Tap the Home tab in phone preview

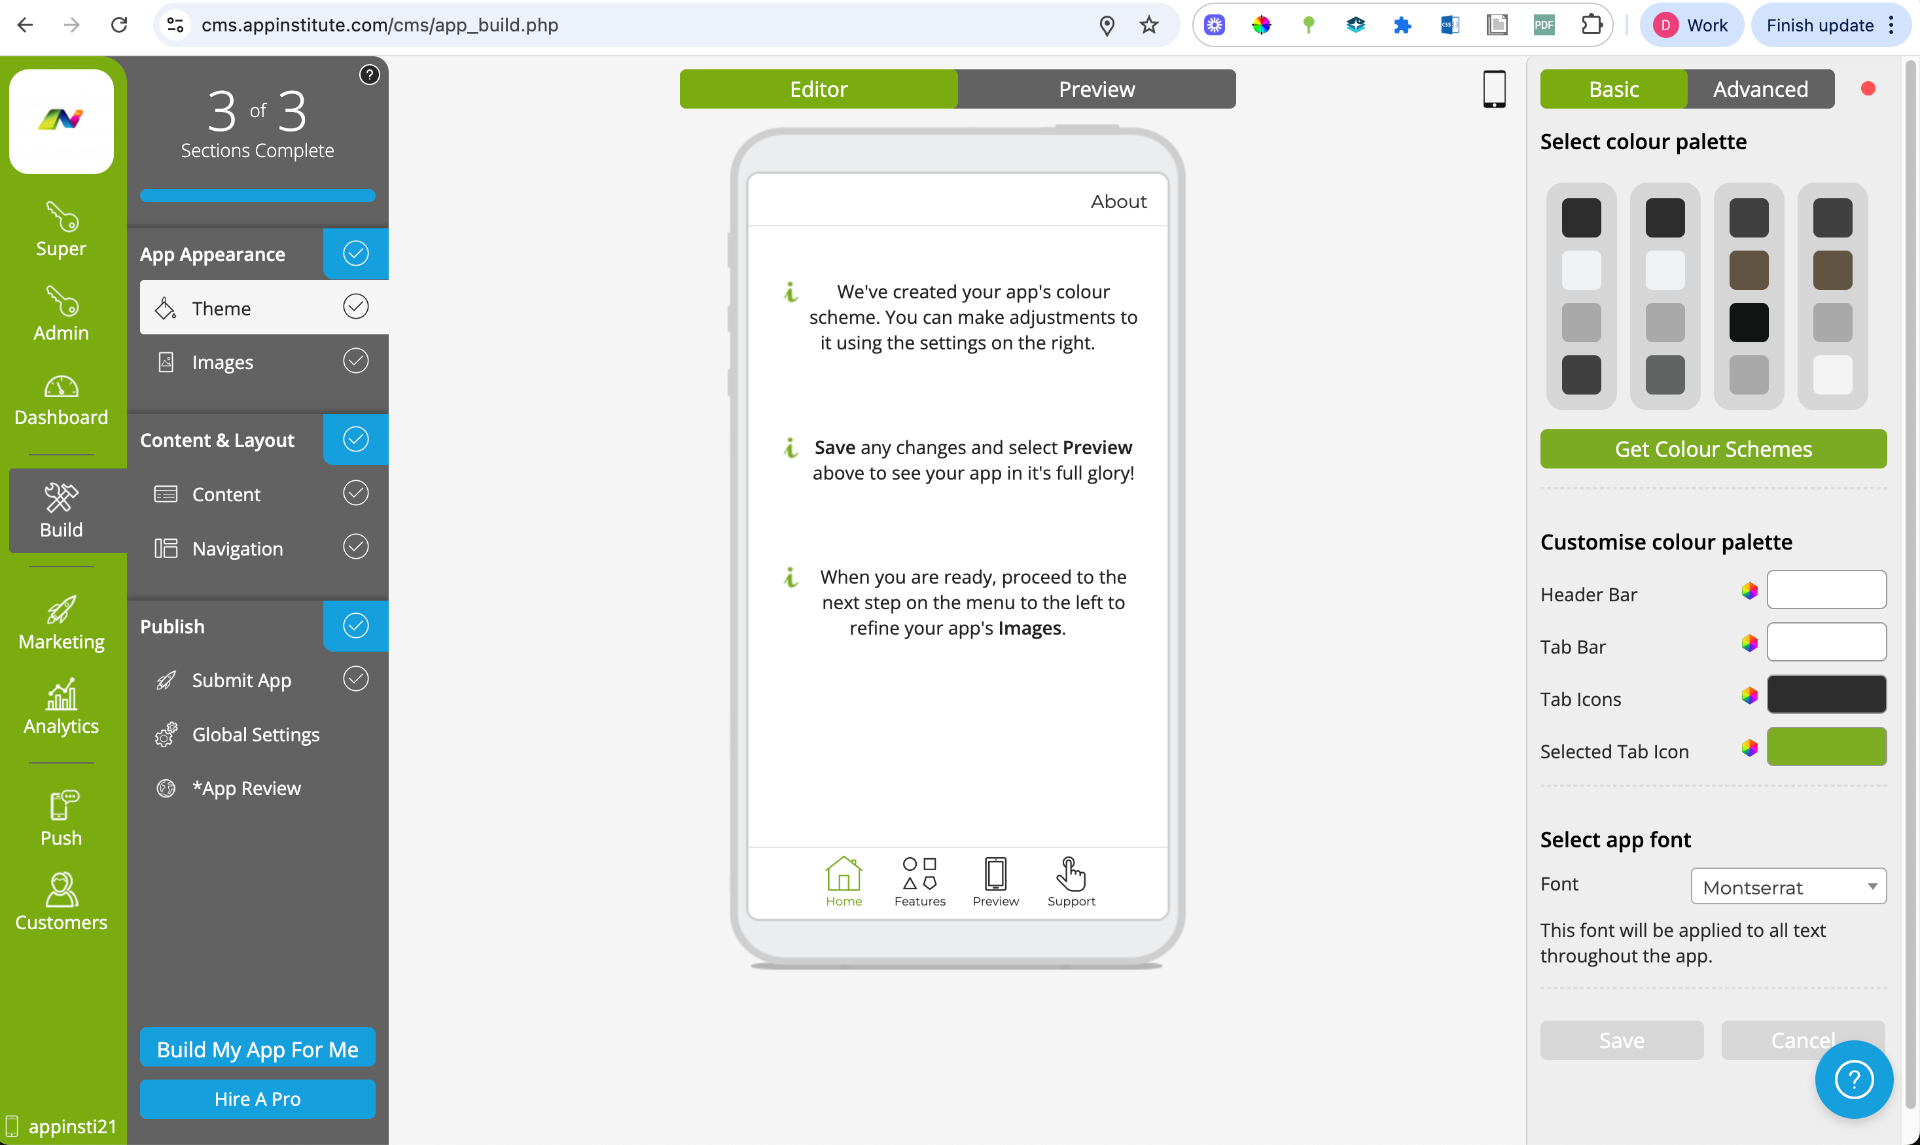click(844, 882)
